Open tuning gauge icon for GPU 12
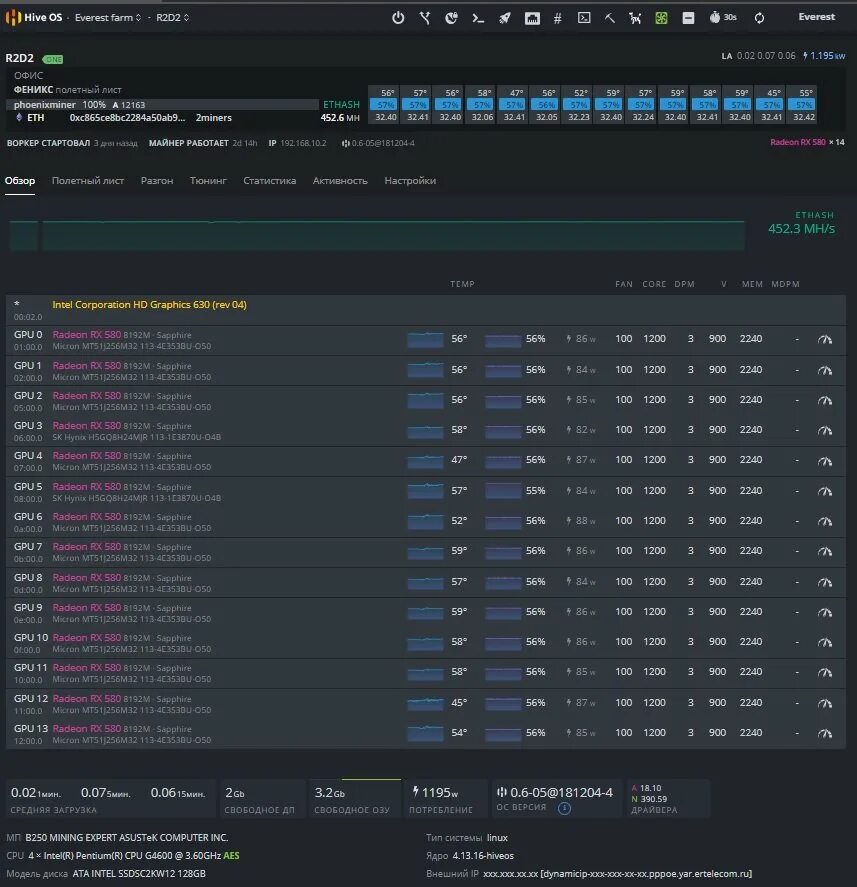 825,703
